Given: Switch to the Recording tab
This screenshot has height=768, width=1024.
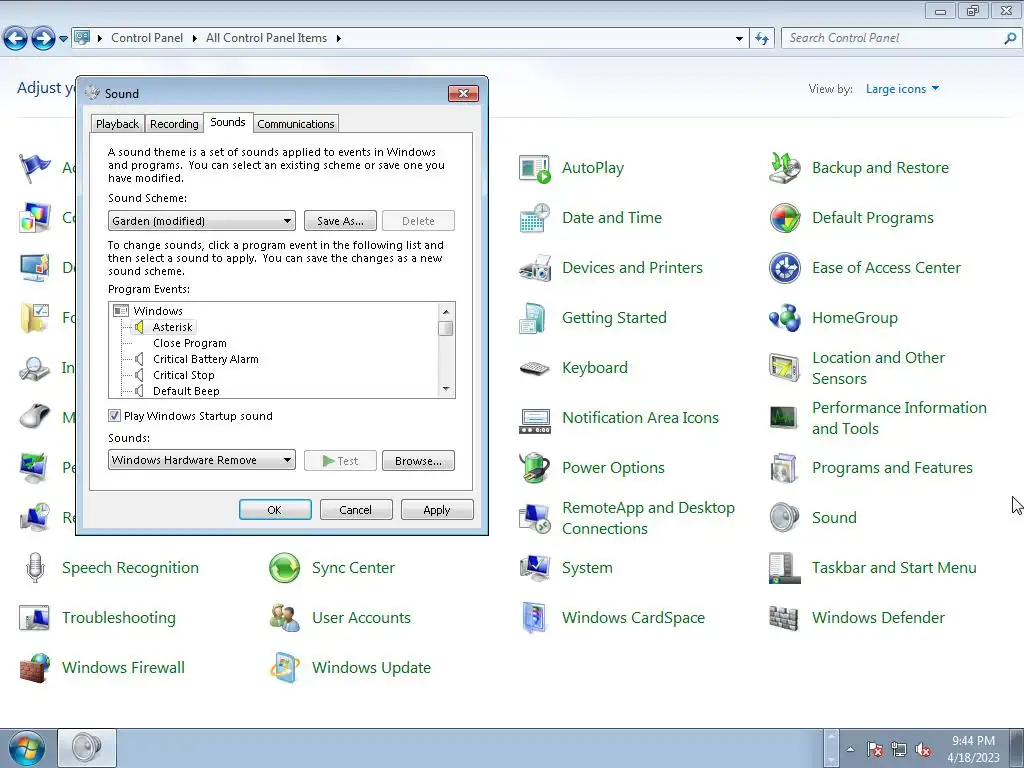Looking at the screenshot, I should point(174,124).
